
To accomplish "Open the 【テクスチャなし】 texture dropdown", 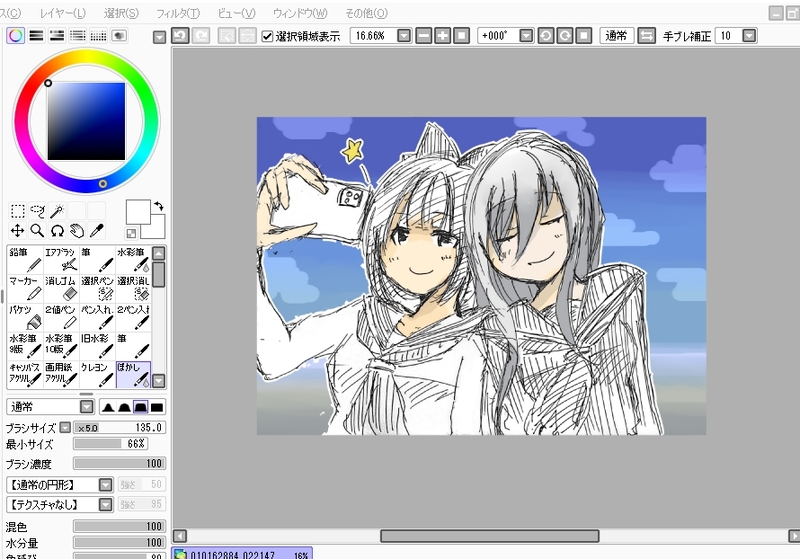I will 106,505.
